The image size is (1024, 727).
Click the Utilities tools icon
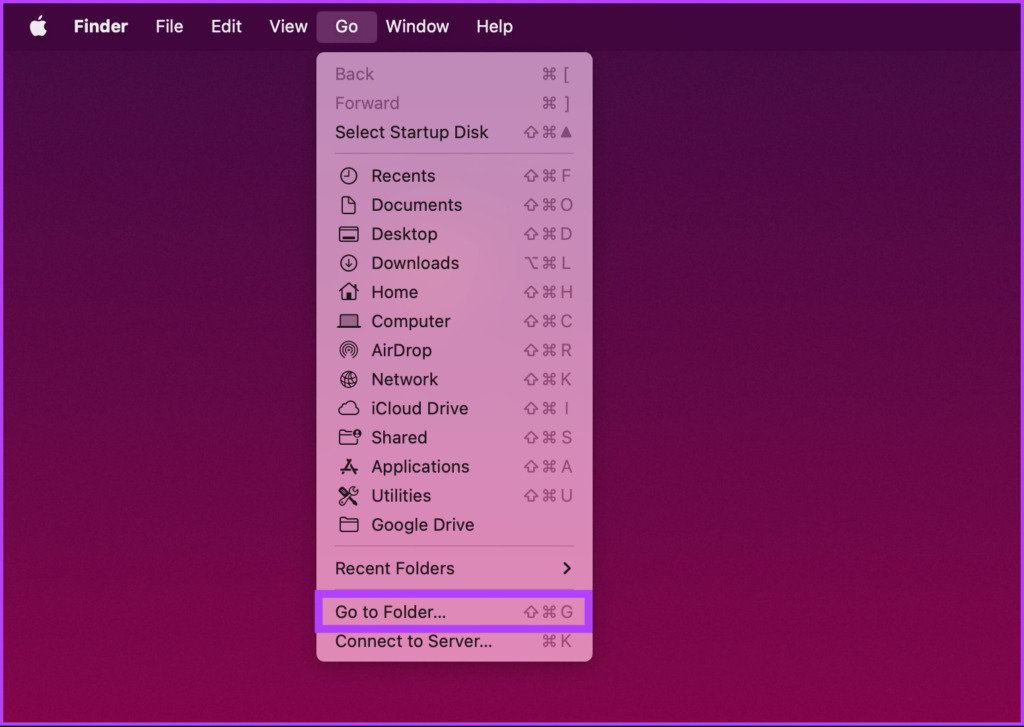(349, 496)
